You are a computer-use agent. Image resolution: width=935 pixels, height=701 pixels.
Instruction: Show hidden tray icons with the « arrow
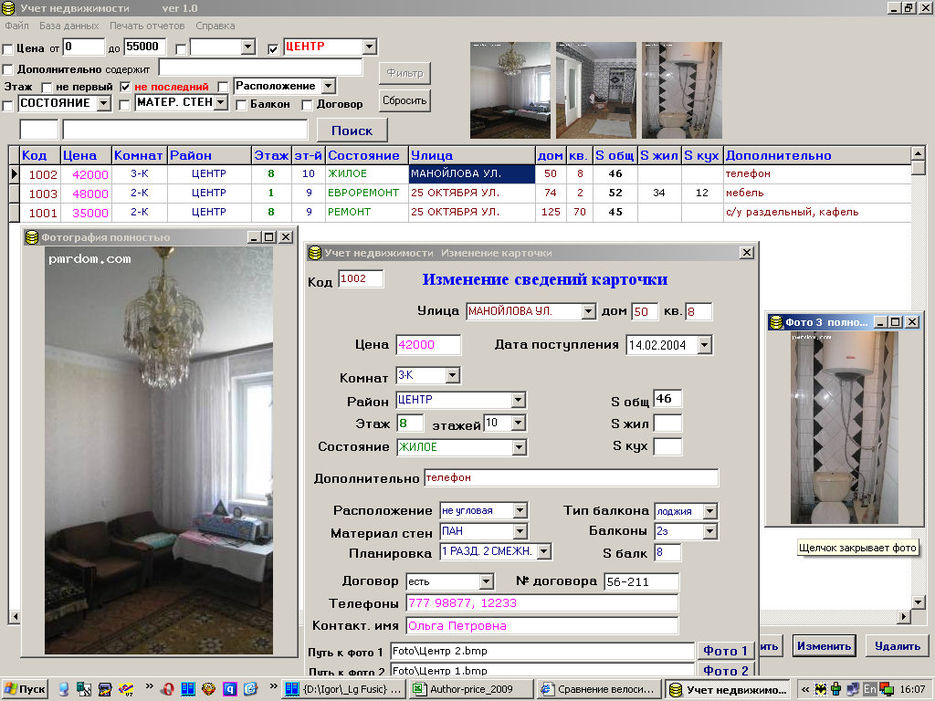pyautogui.click(x=805, y=689)
